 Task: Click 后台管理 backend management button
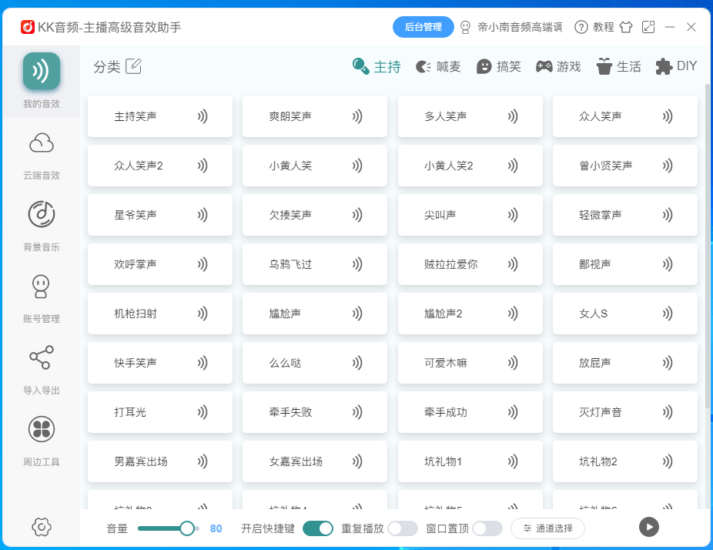(423, 27)
